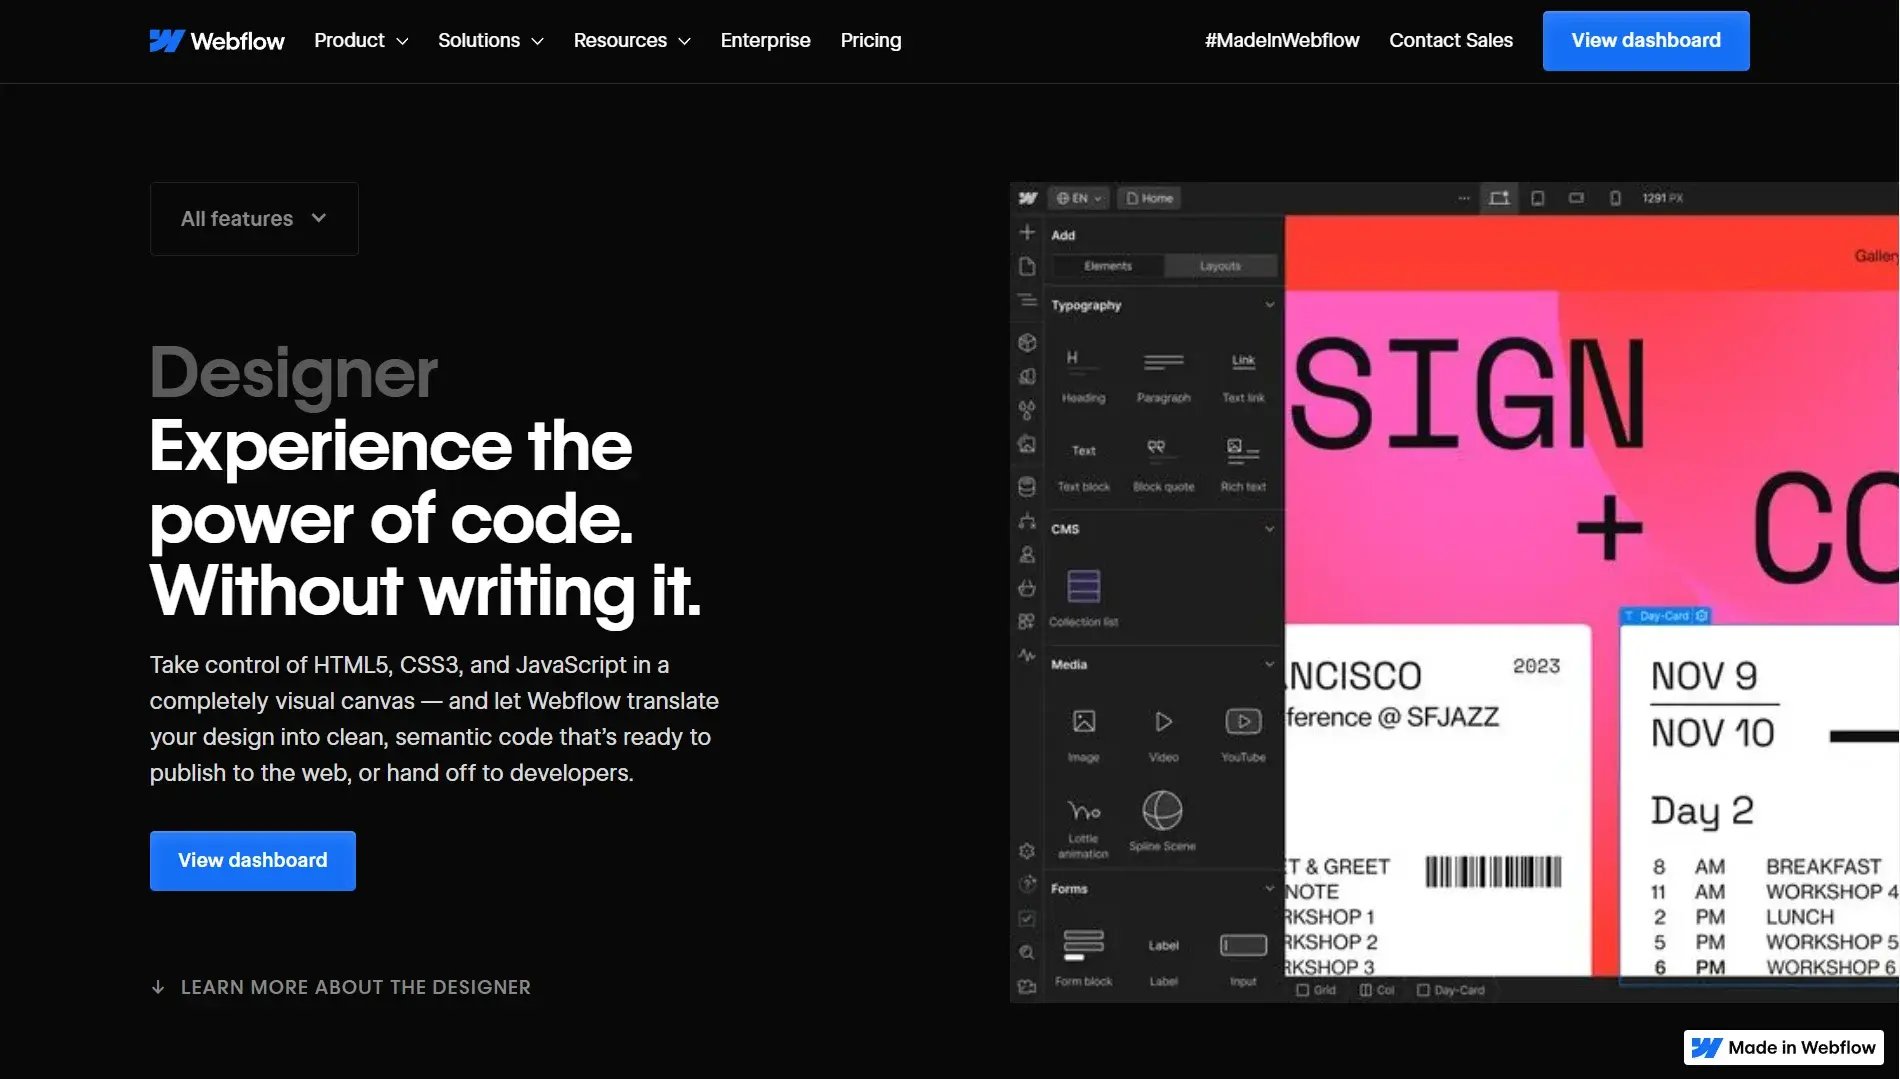Open the Enterprise page
The height and width of the screenshot is (1079, 1900).
click(x=765, y=41)
